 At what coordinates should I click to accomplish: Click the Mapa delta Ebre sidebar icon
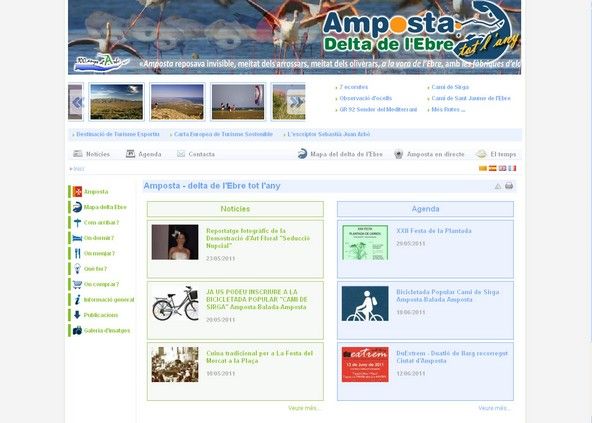click(x=77, y=207)
